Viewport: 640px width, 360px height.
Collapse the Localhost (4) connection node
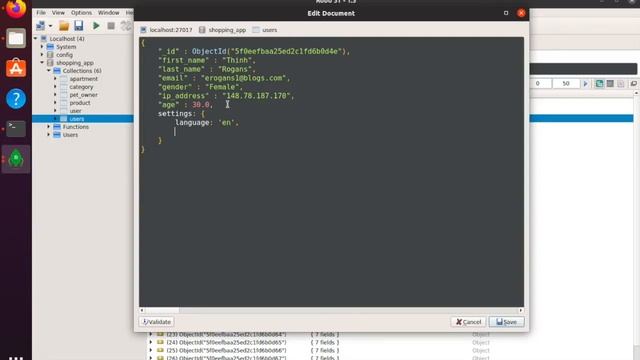coord(36,38)
